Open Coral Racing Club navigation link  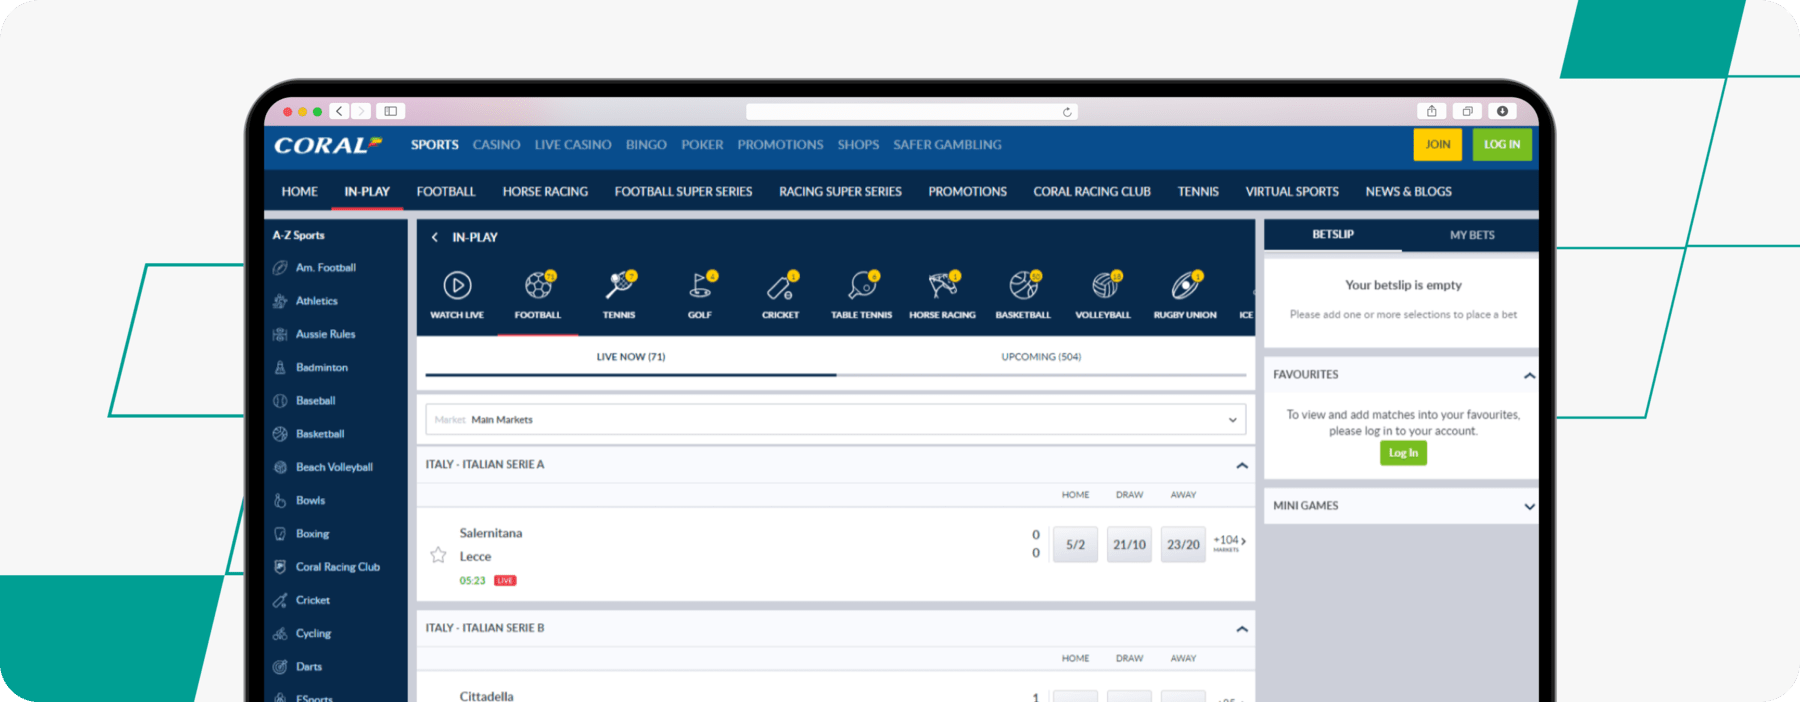click(x=1092, y=192)
